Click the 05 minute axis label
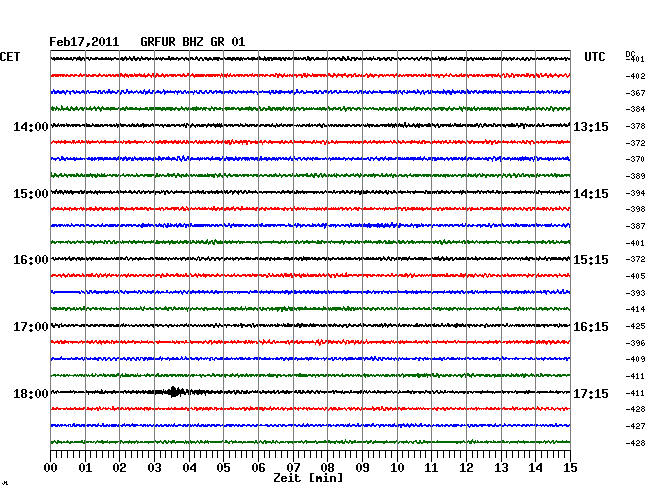The width and height of the screenshot is (650, 494). click(x=223, y=468)
